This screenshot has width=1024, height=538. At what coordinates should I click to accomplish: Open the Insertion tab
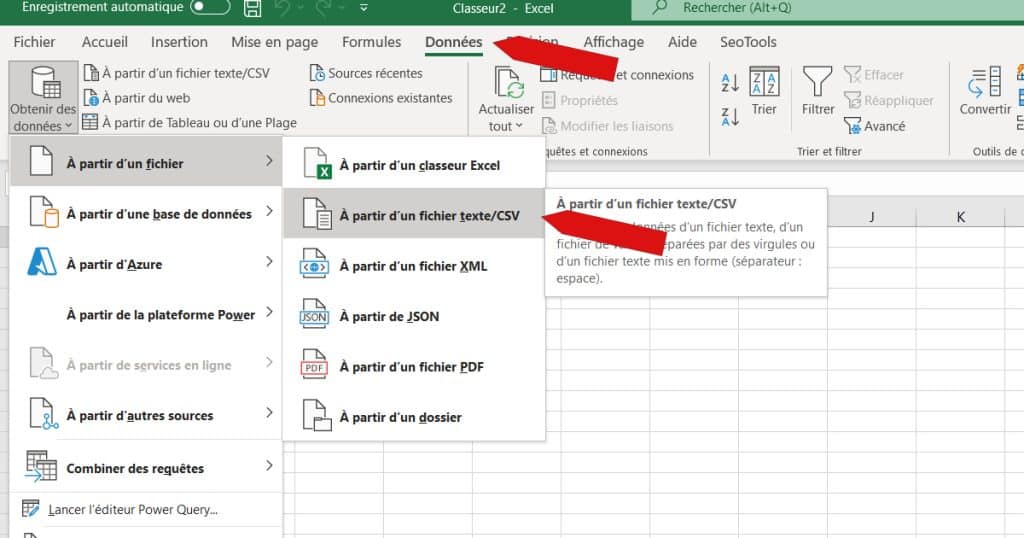[x=179, y=42]
